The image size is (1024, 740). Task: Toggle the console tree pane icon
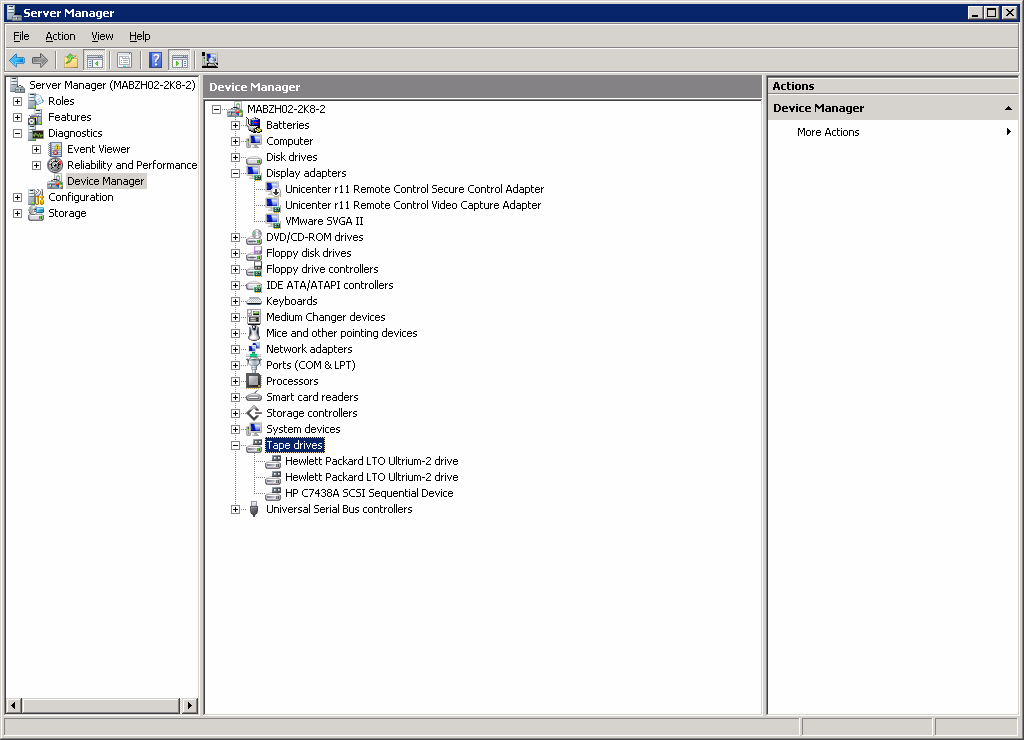[94, 59]
